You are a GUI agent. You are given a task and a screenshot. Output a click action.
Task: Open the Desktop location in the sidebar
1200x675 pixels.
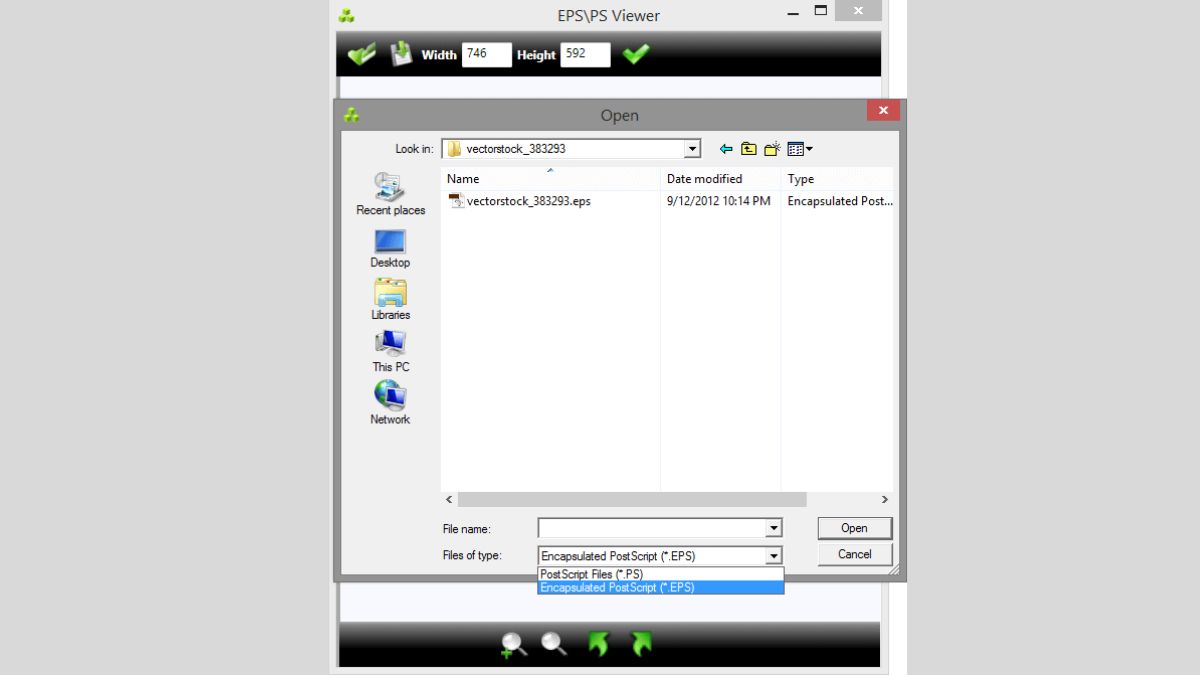pyautogui.click(x=389, y=247)
